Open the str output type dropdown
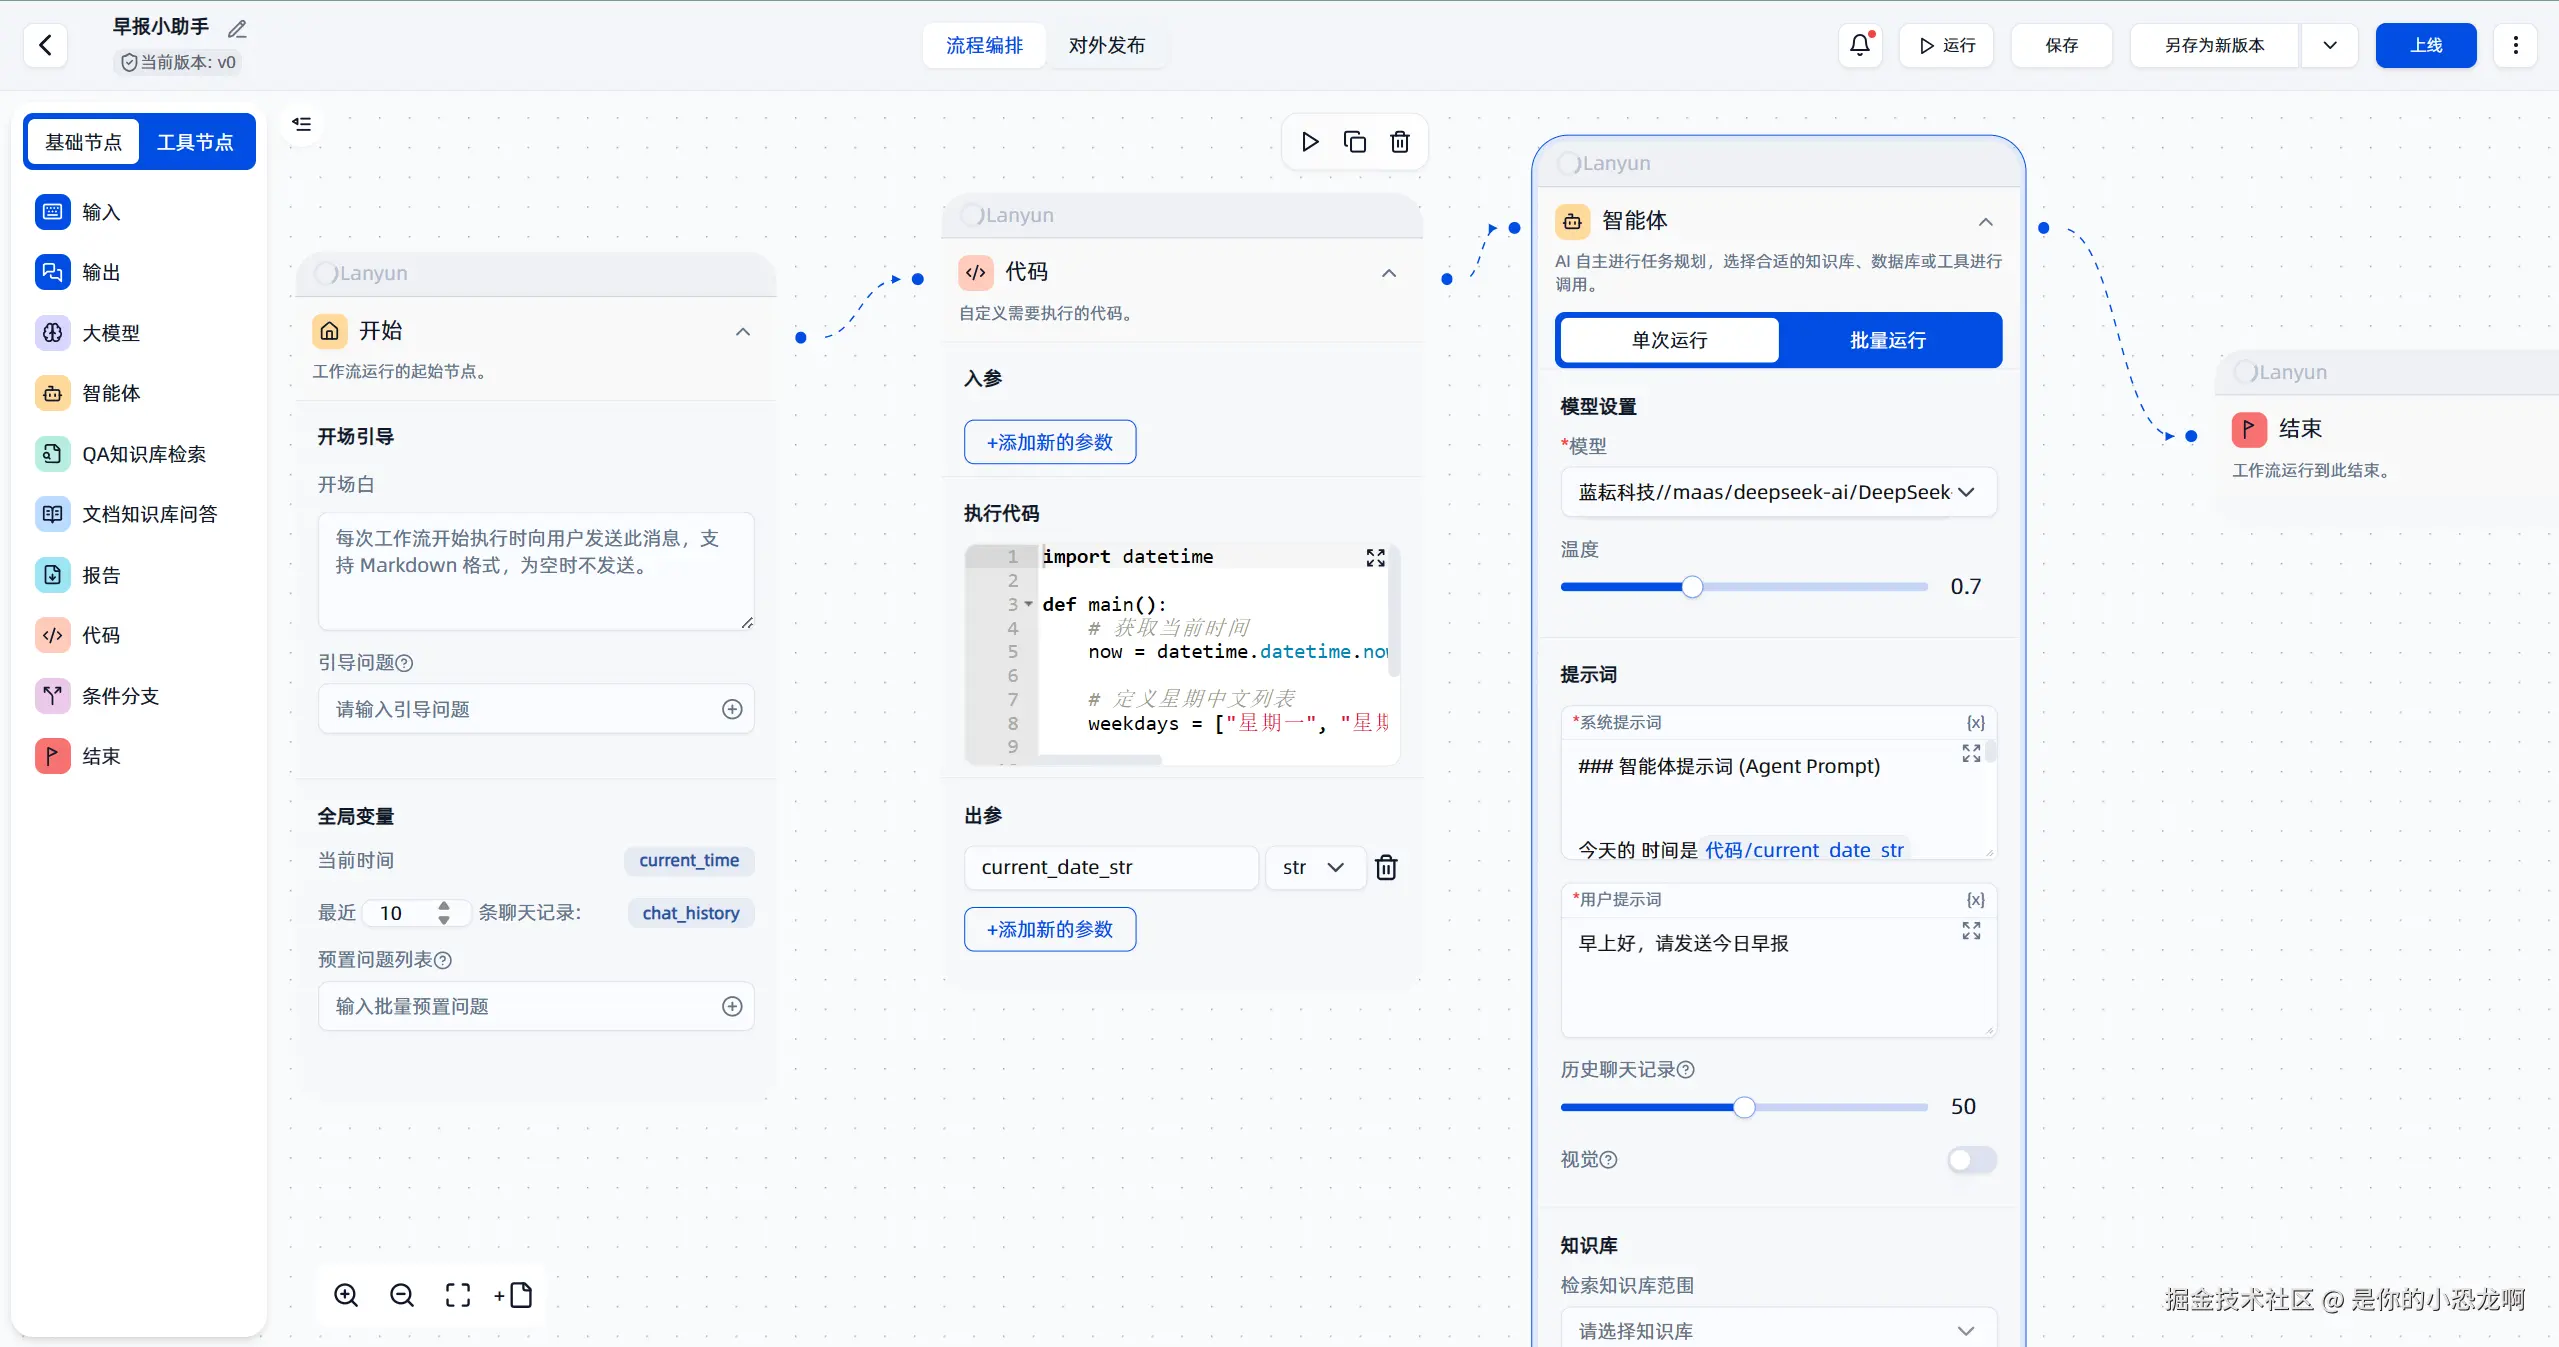Screen dimensions: 2559x1347 click(1314, 867)
